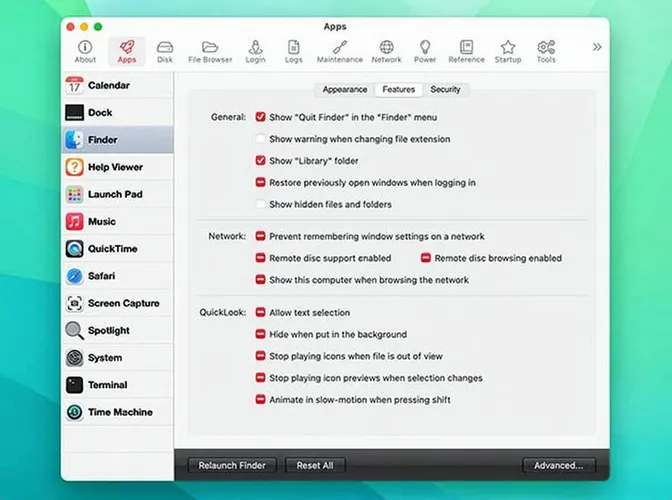Screen dimensions: 672x500
Task: Toggle Remote disc support enabled checkbox
Action: pyautogui.click(x=260, y=258)
